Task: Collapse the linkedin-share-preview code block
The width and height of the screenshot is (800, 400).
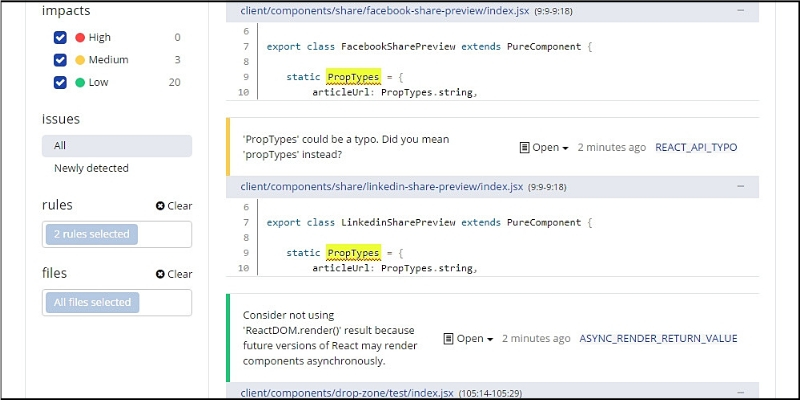Action: [740, 187]
